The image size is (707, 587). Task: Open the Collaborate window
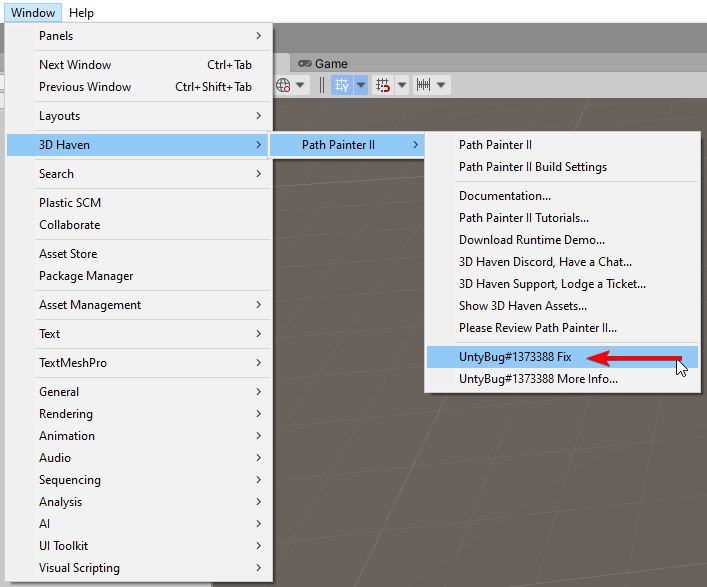click(x=139, y=225)
